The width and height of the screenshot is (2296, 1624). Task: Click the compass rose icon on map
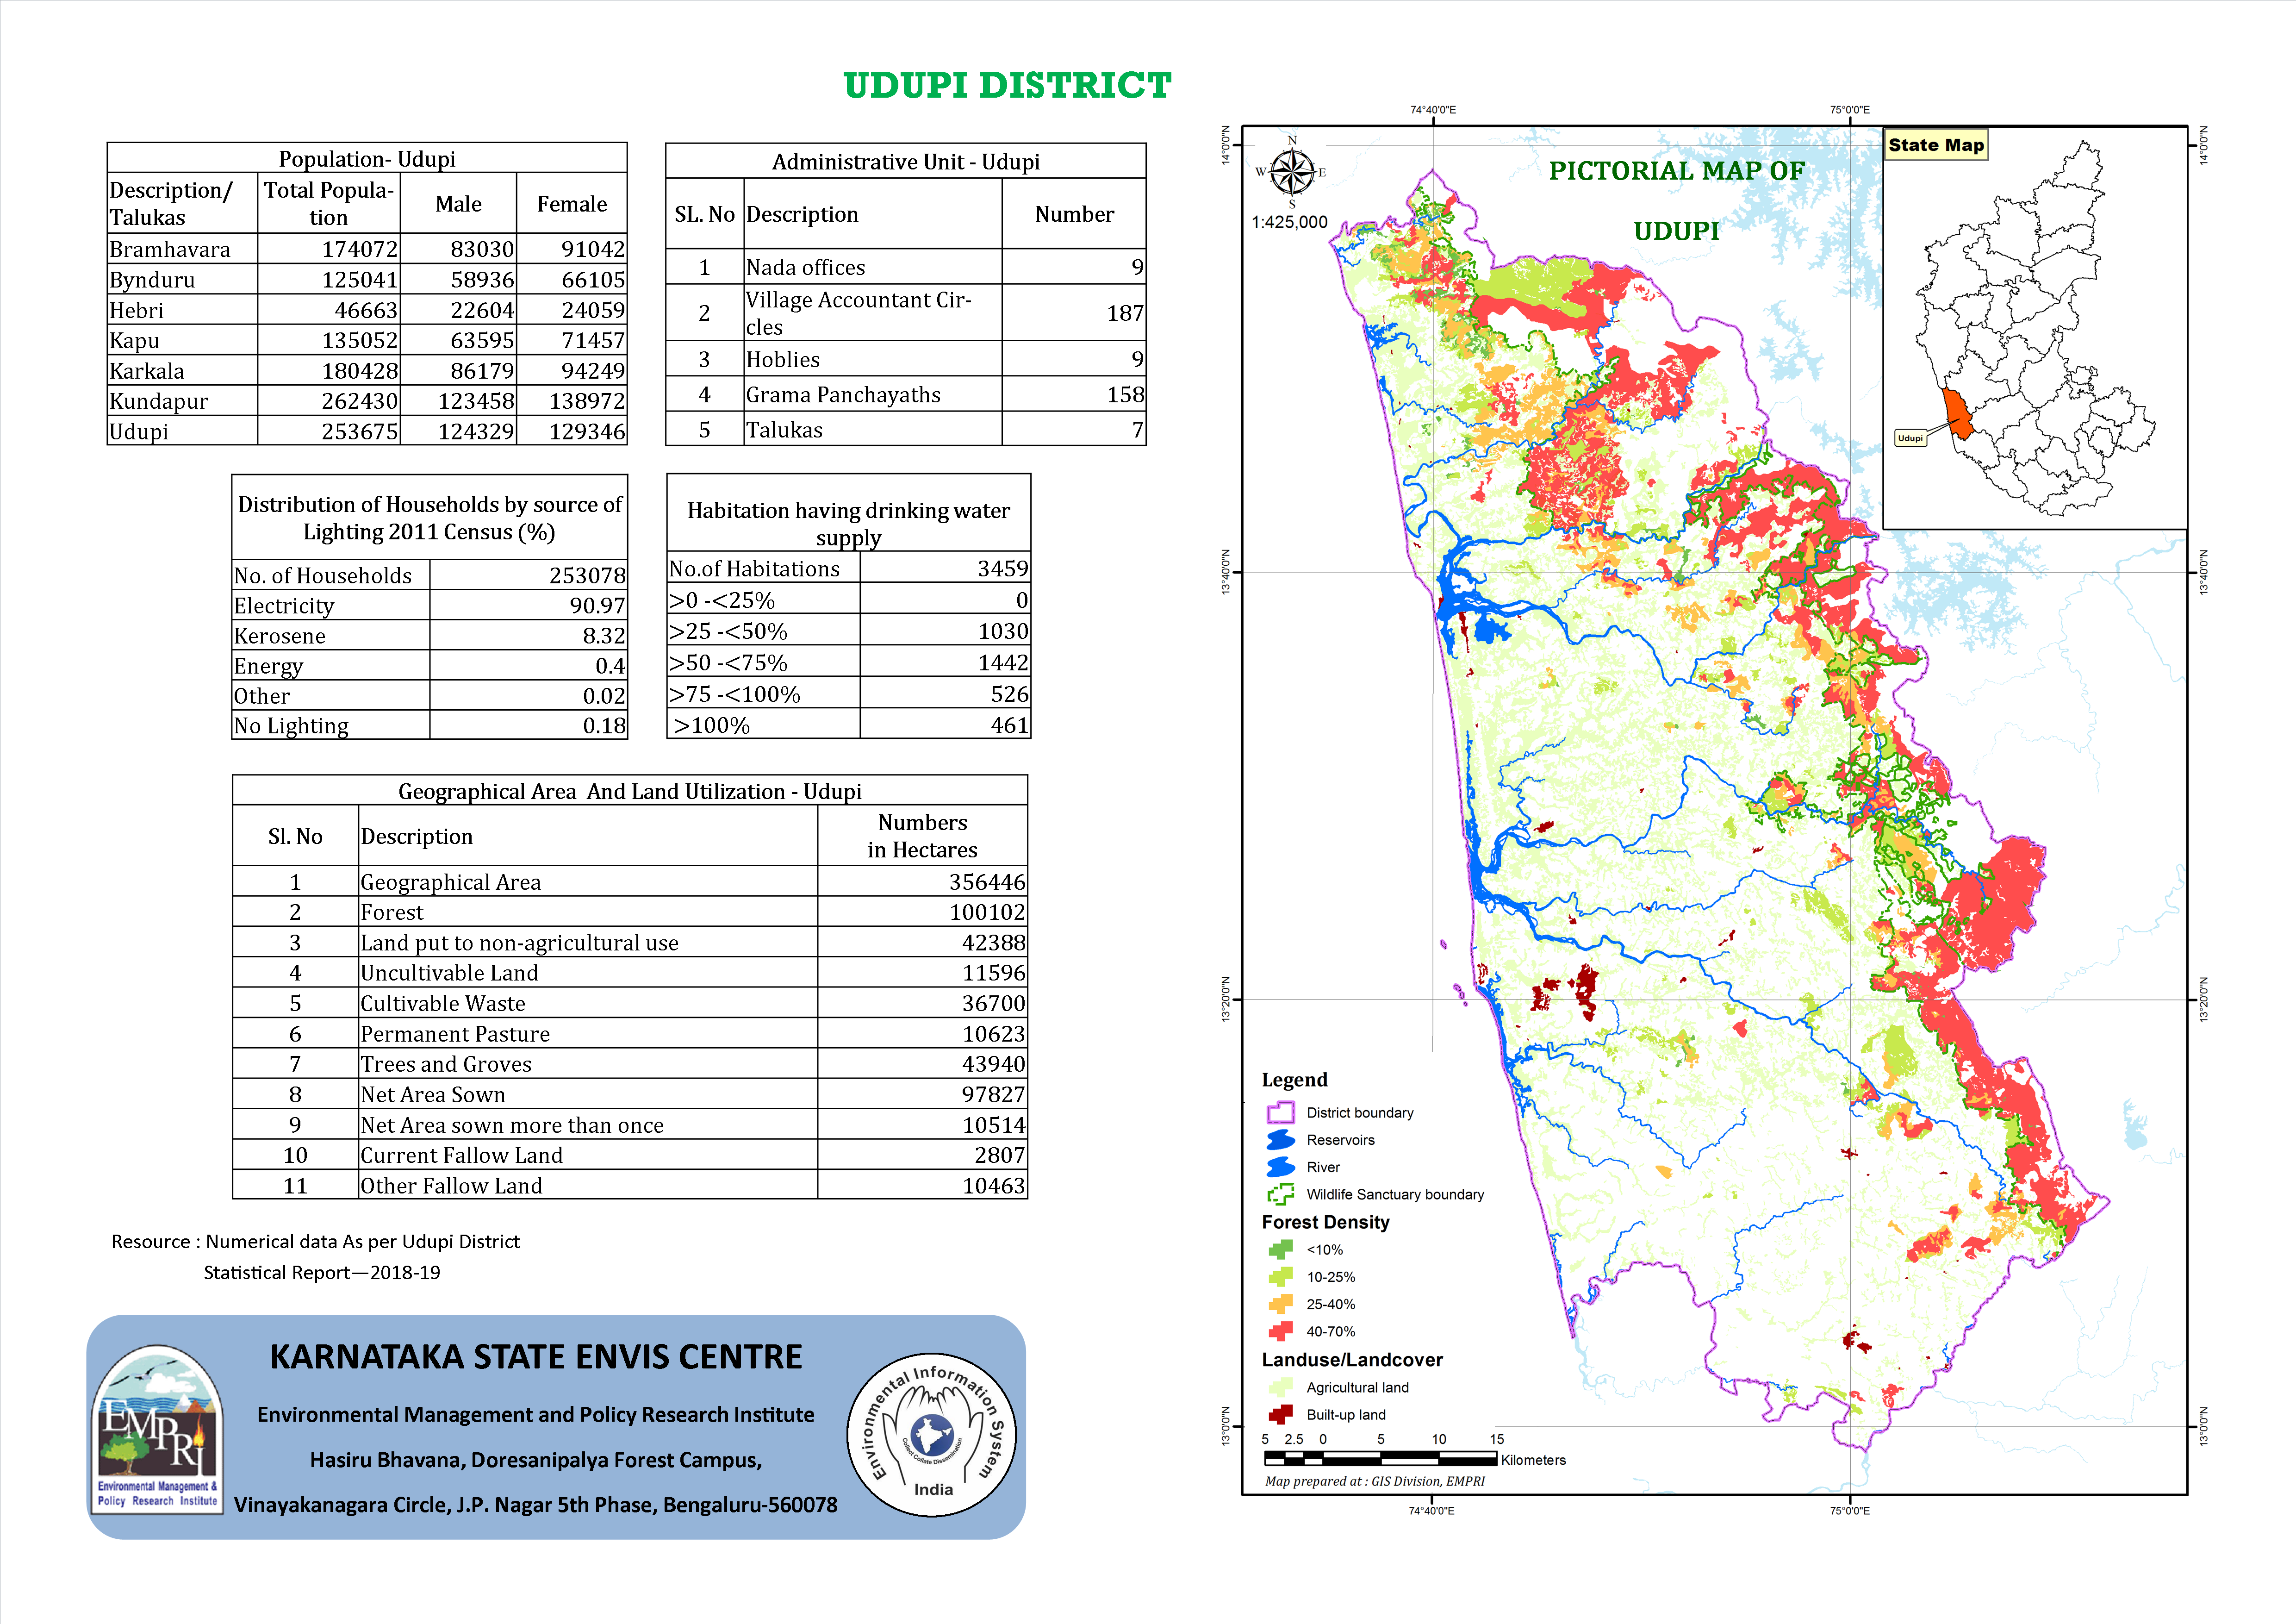click(x=1292, y=172)
